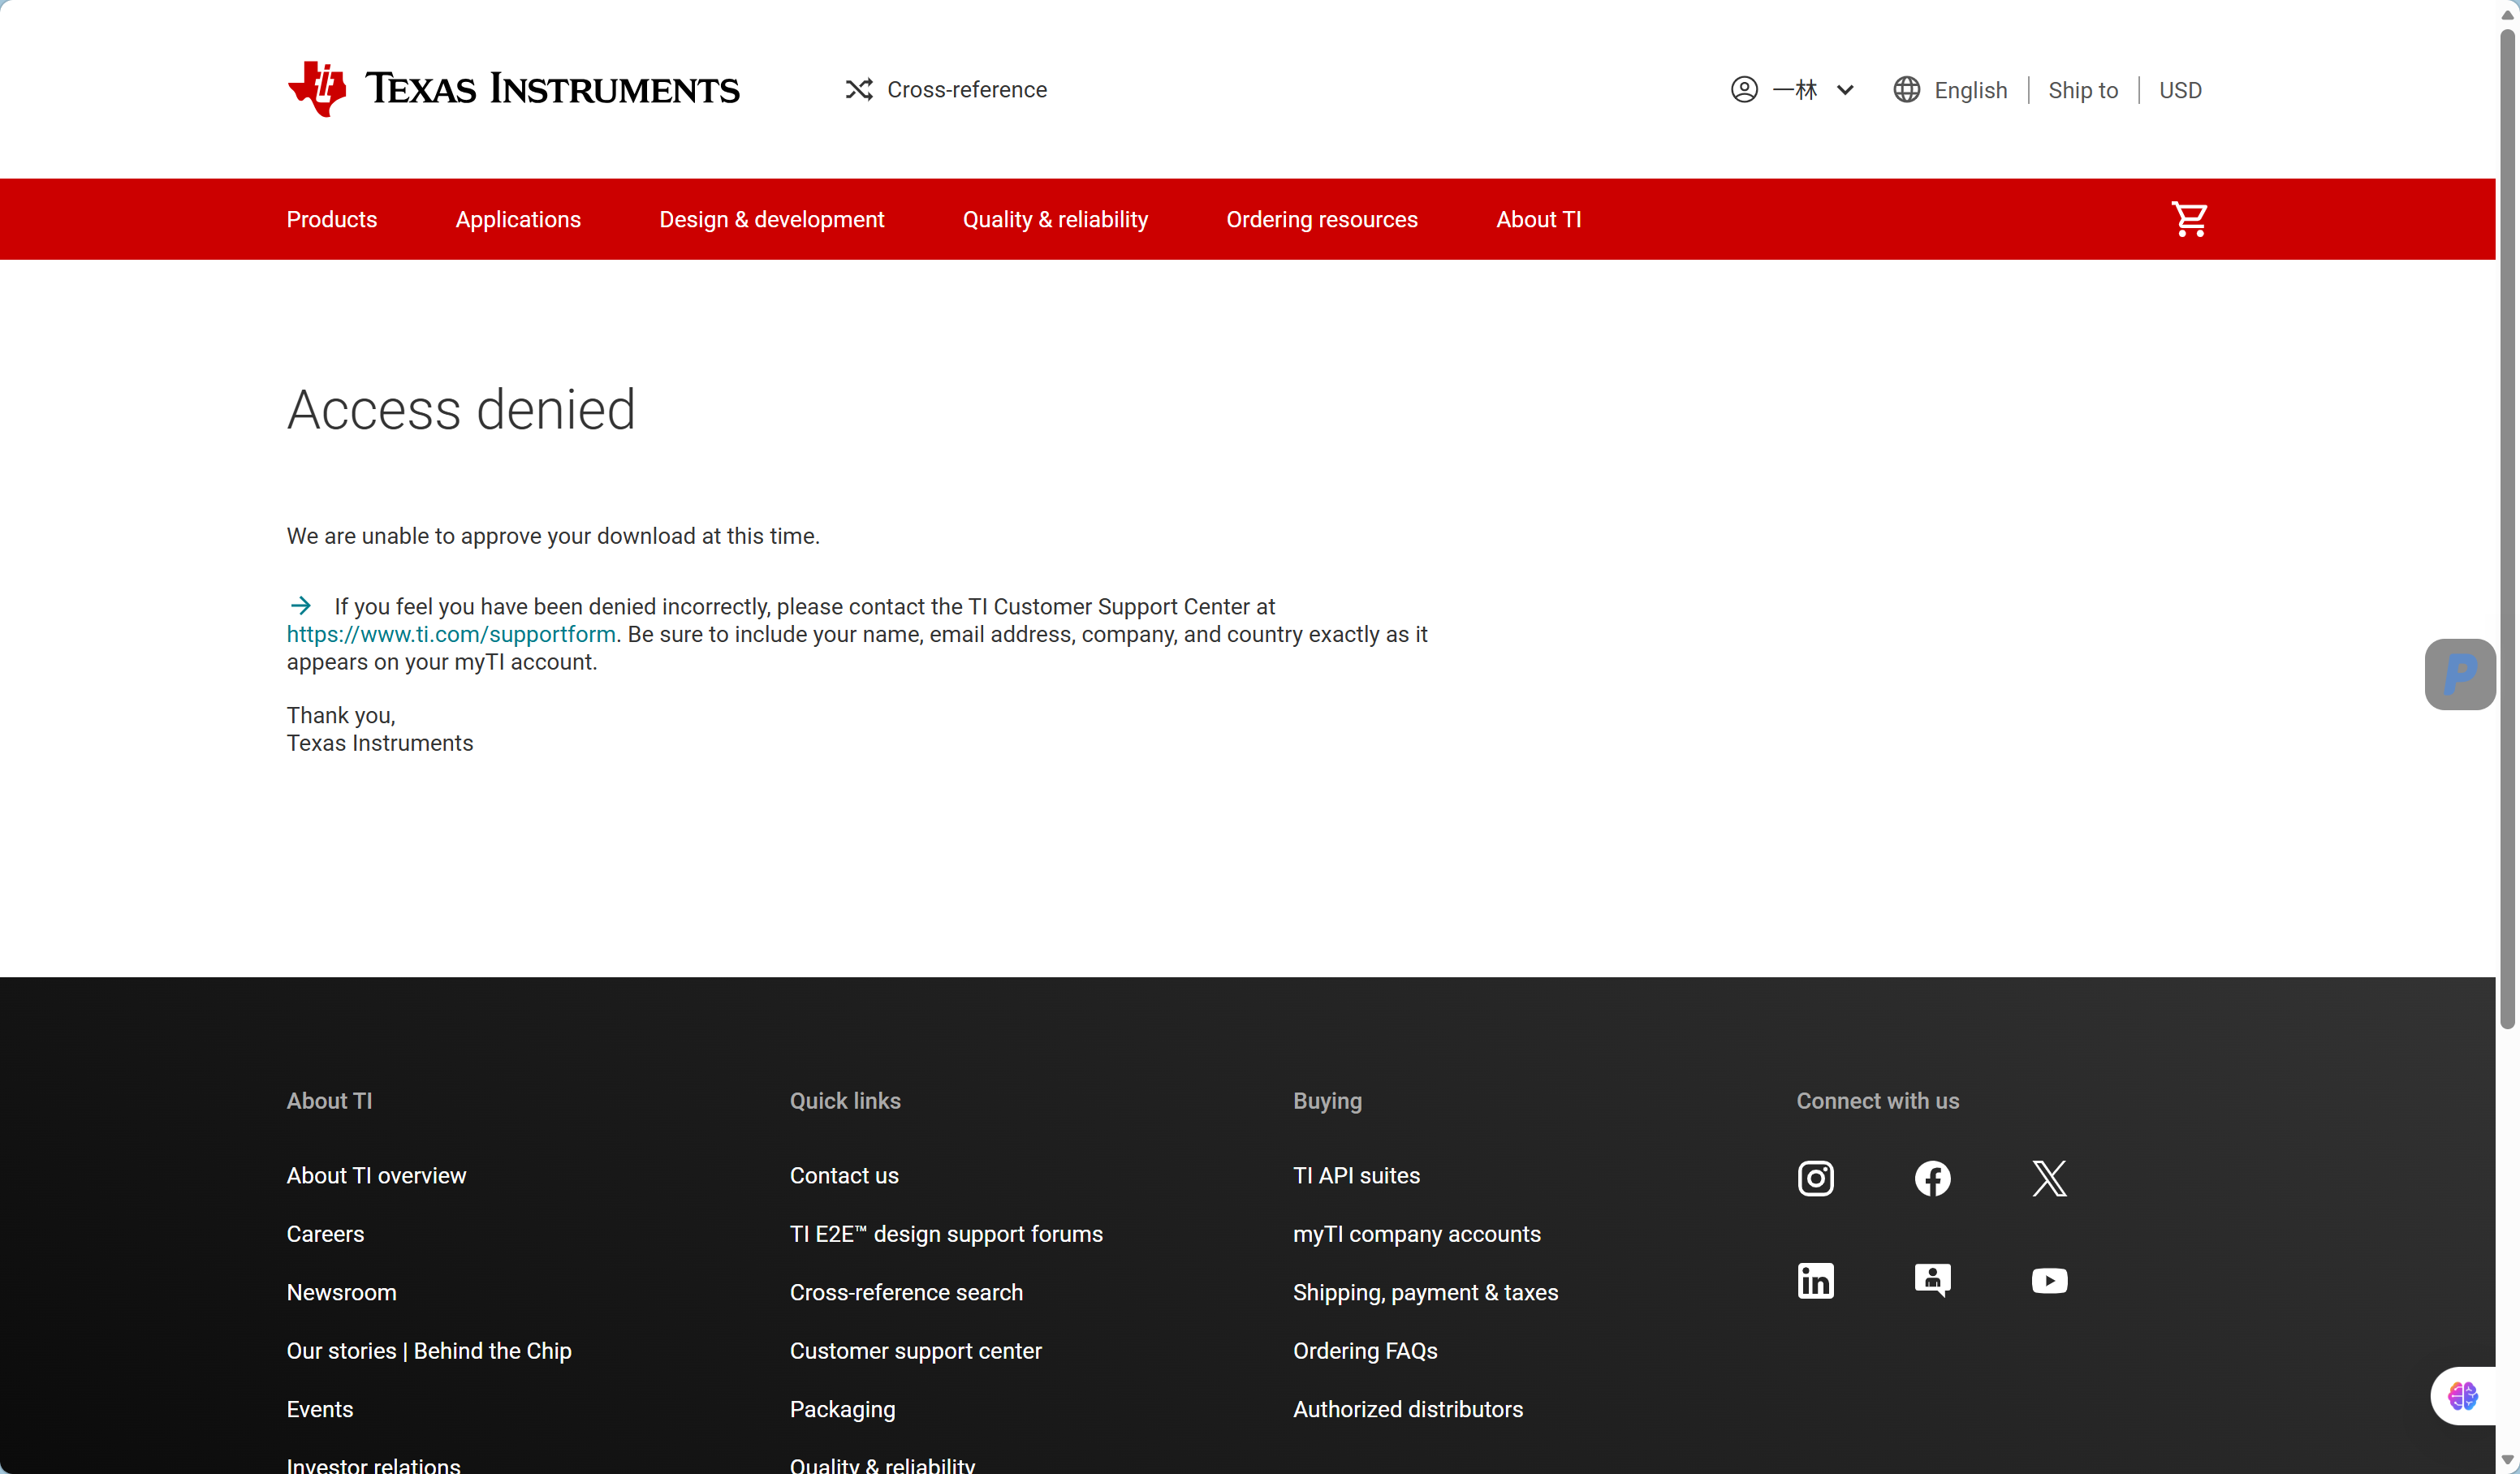Open Cross-reference search link
The image size is (2520, 1474).
click(x=906, y=1293)
